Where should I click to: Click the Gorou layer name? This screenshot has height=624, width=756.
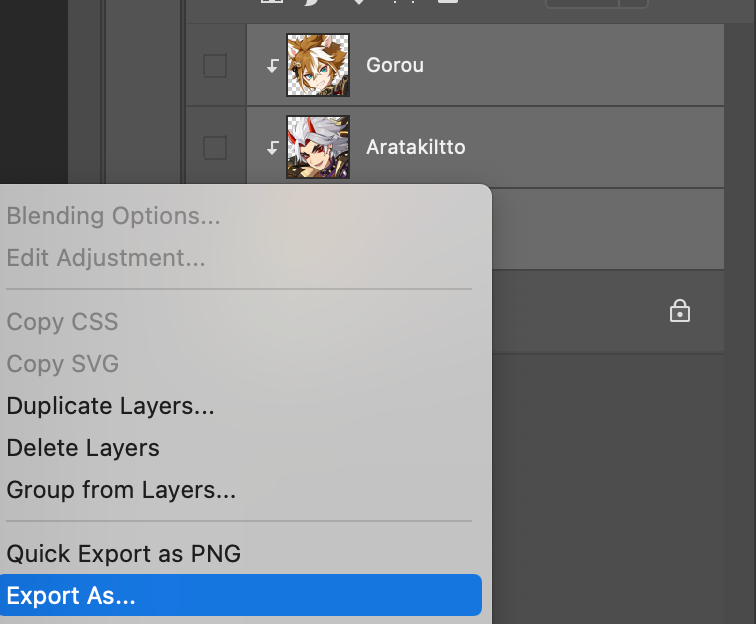[x=395, y=66]
